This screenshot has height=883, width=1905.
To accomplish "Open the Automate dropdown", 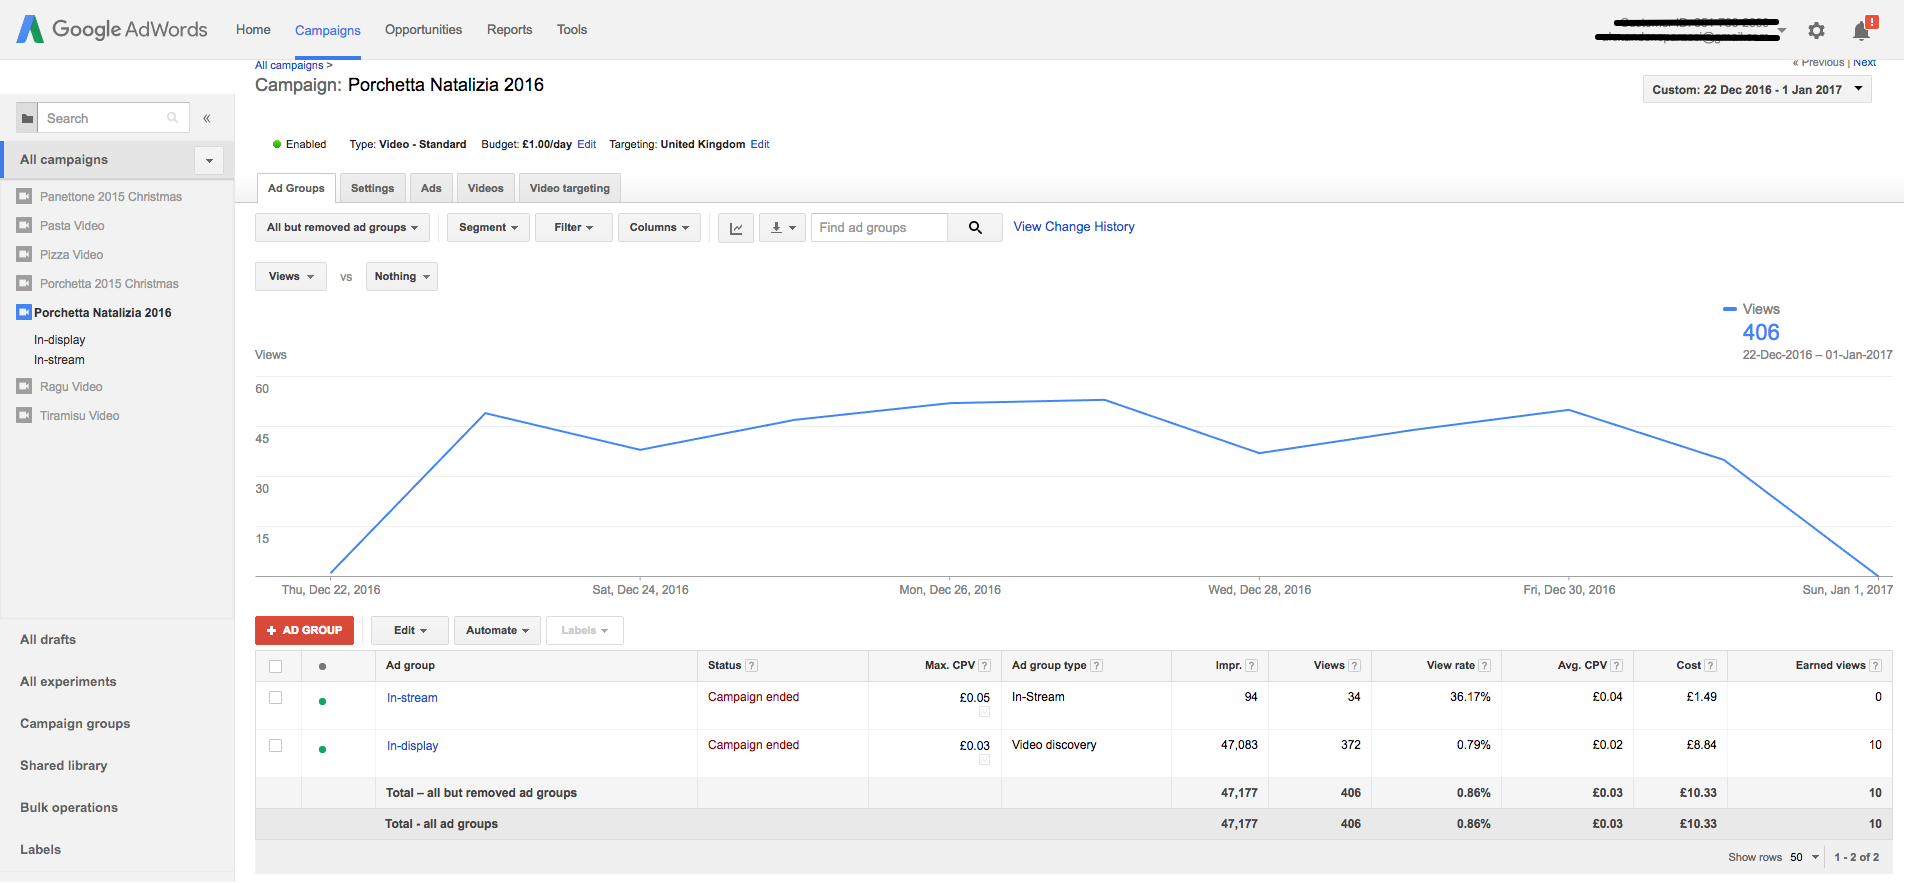I will click(x=497, y=631).
